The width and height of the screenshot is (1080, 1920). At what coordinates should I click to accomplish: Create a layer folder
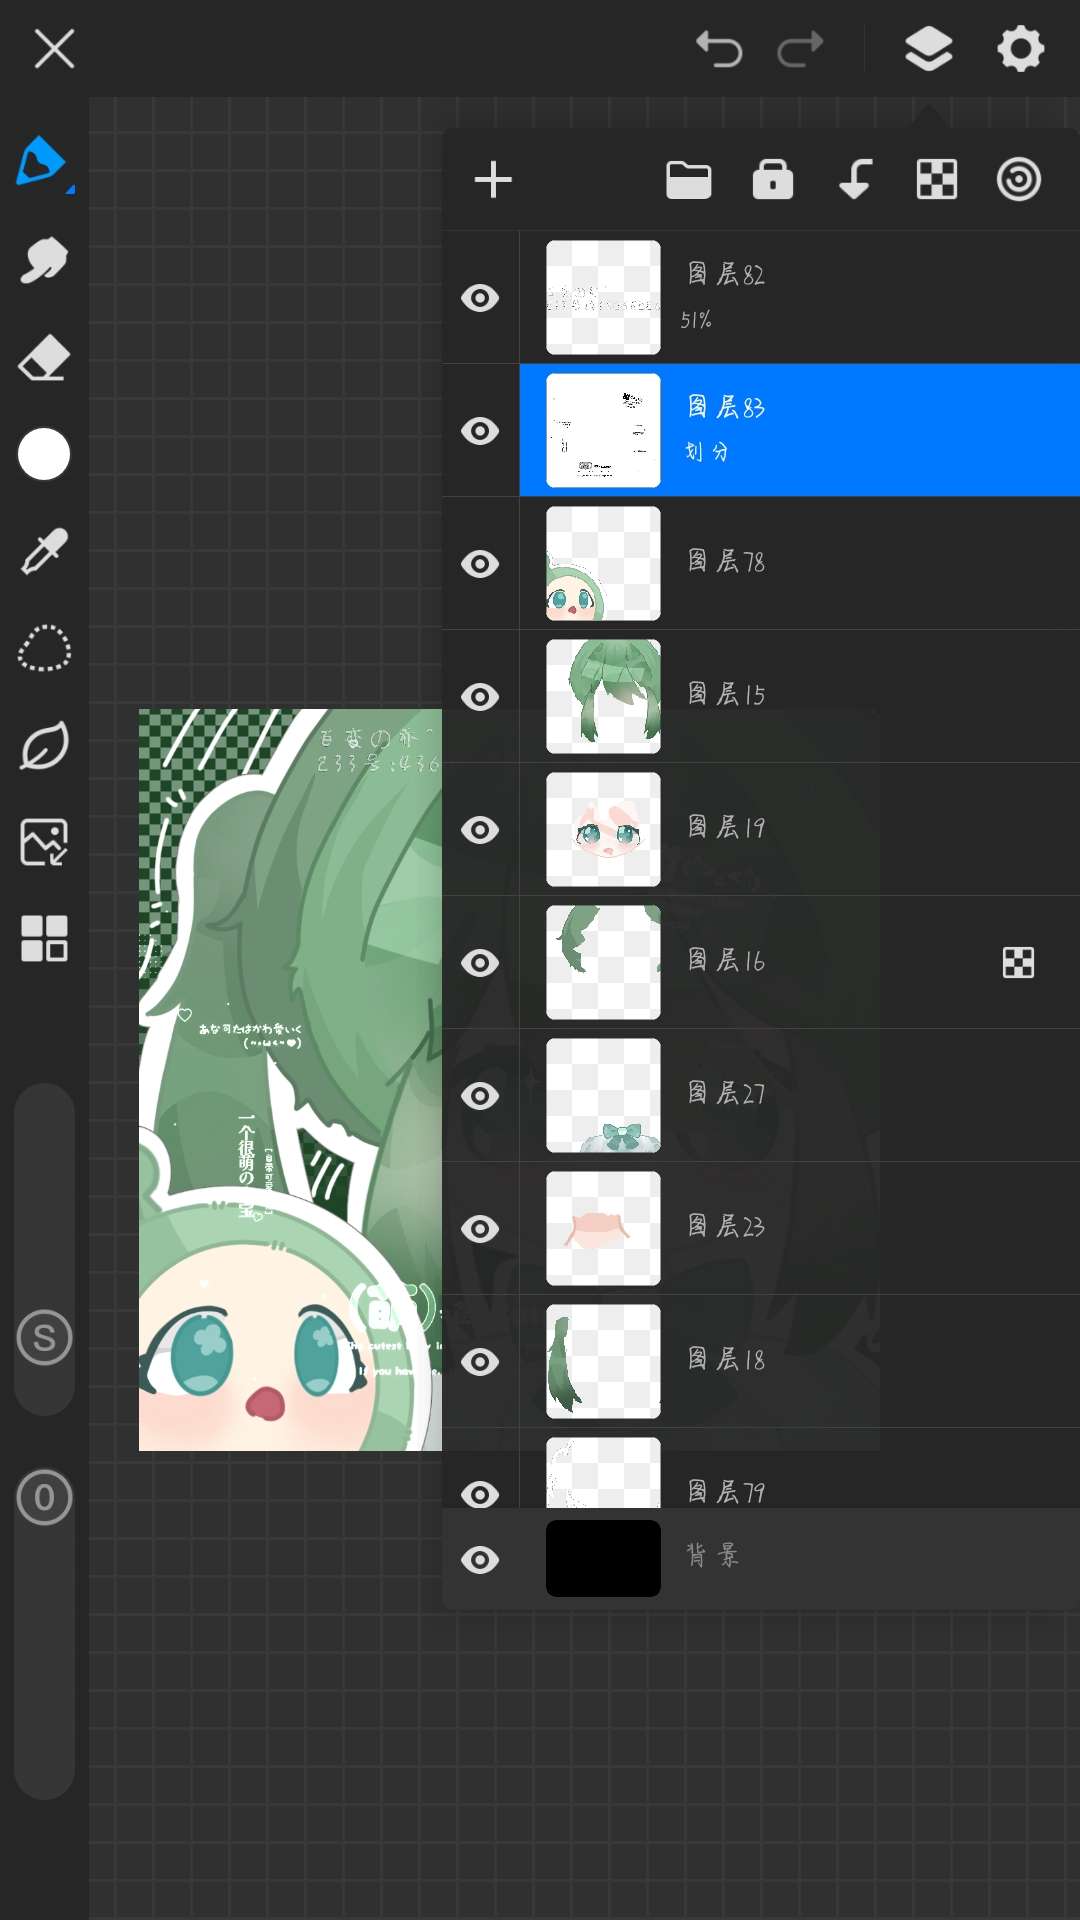pos(689,180)
